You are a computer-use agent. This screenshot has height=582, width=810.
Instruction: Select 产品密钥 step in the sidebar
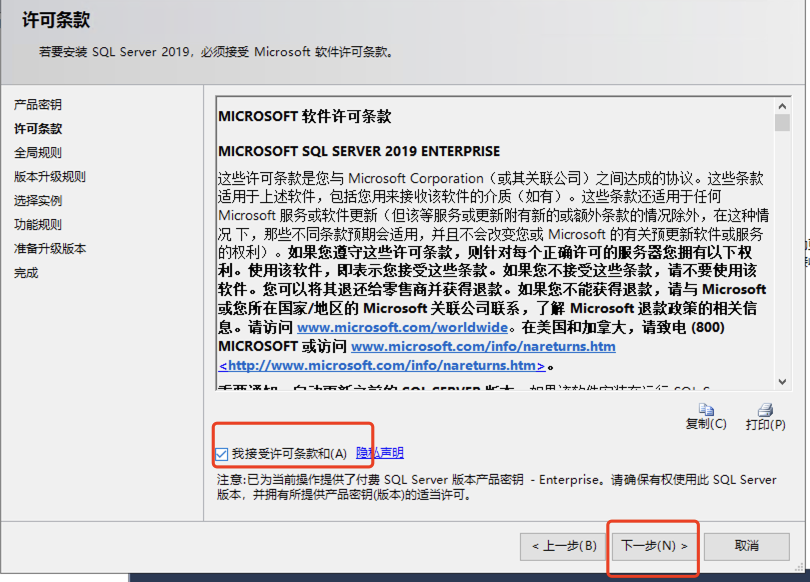point(38,105)
